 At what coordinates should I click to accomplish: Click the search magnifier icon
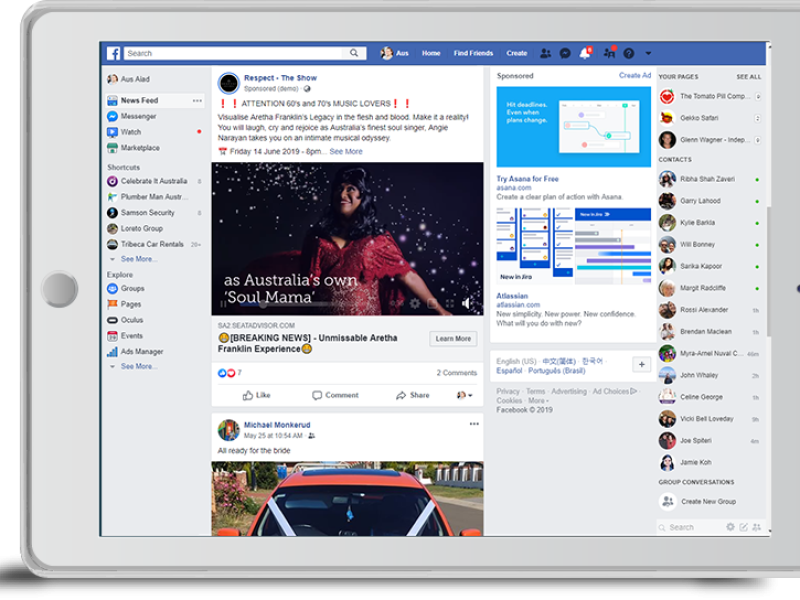pyautogui.click(x=354, y=53)
